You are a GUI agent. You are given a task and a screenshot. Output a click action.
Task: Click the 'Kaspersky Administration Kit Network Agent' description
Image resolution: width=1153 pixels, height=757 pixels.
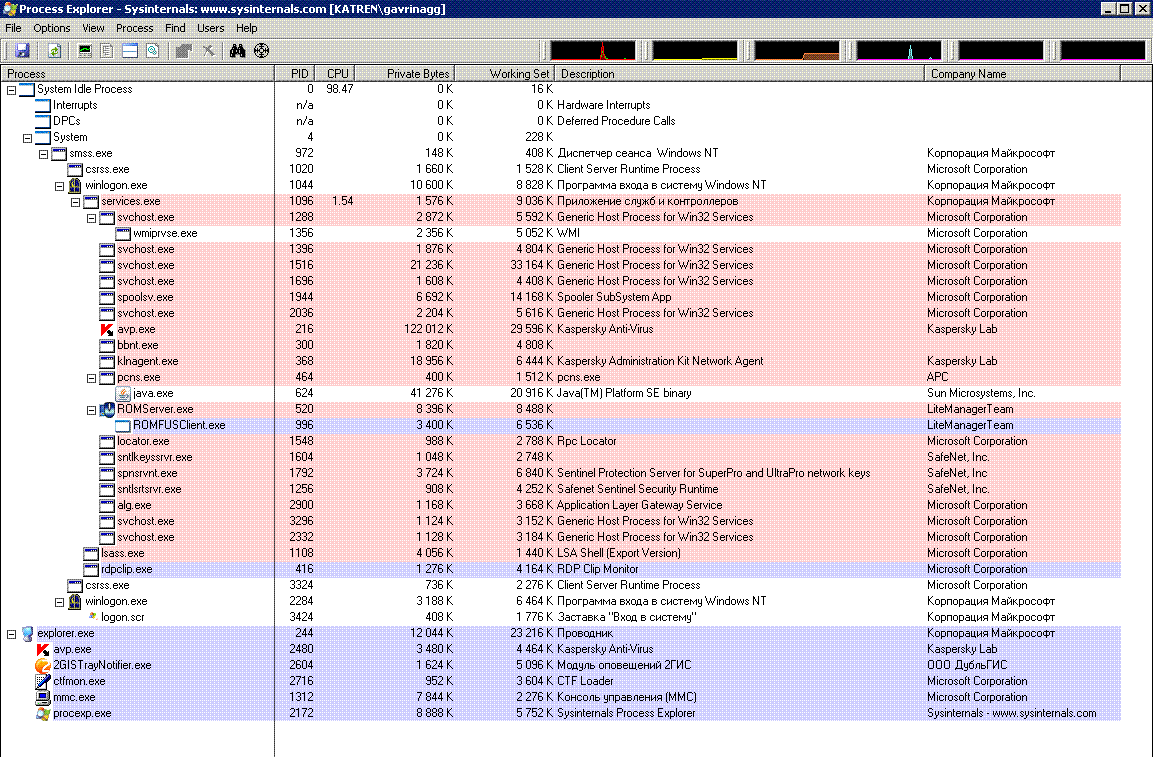pyautogui.click(x=660, y=361)
